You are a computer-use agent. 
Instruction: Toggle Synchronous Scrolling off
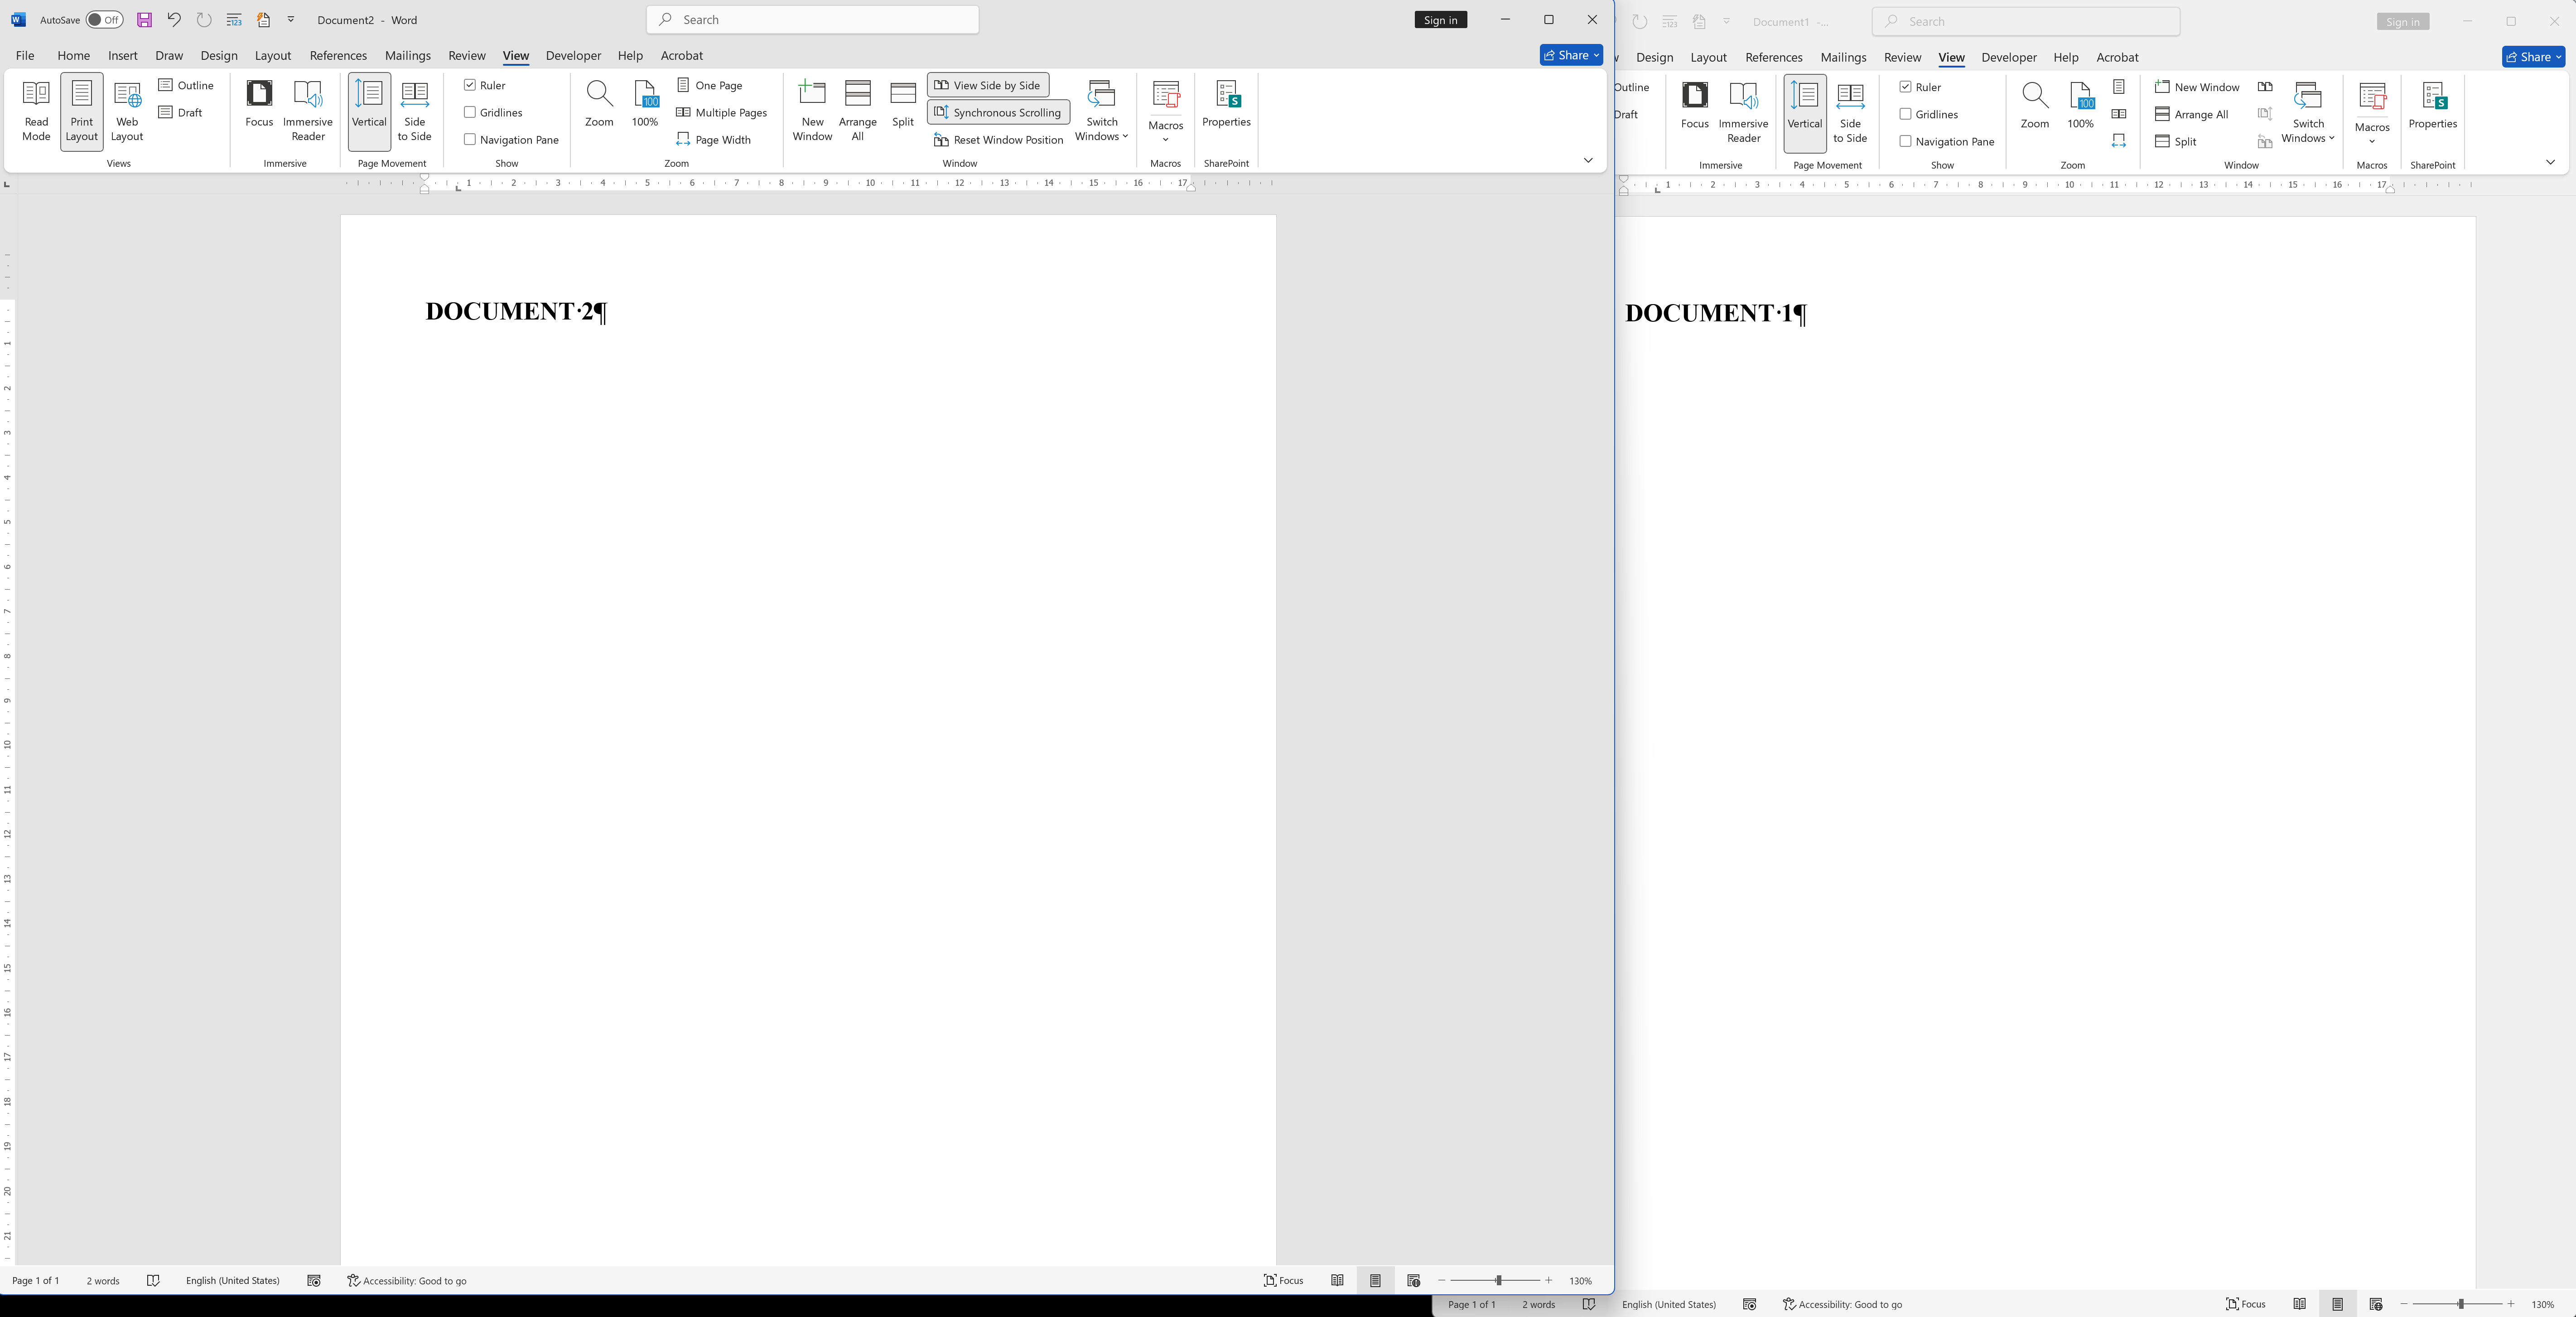[997, 112]
